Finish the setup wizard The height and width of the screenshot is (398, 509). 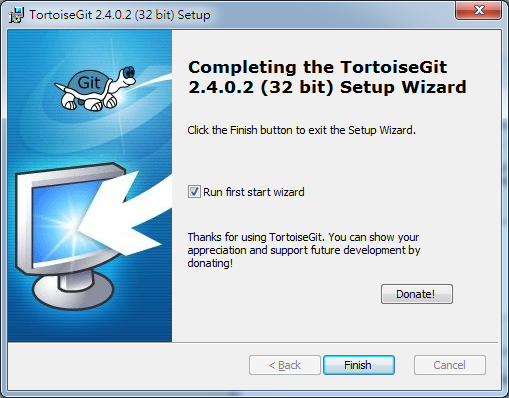359,365
